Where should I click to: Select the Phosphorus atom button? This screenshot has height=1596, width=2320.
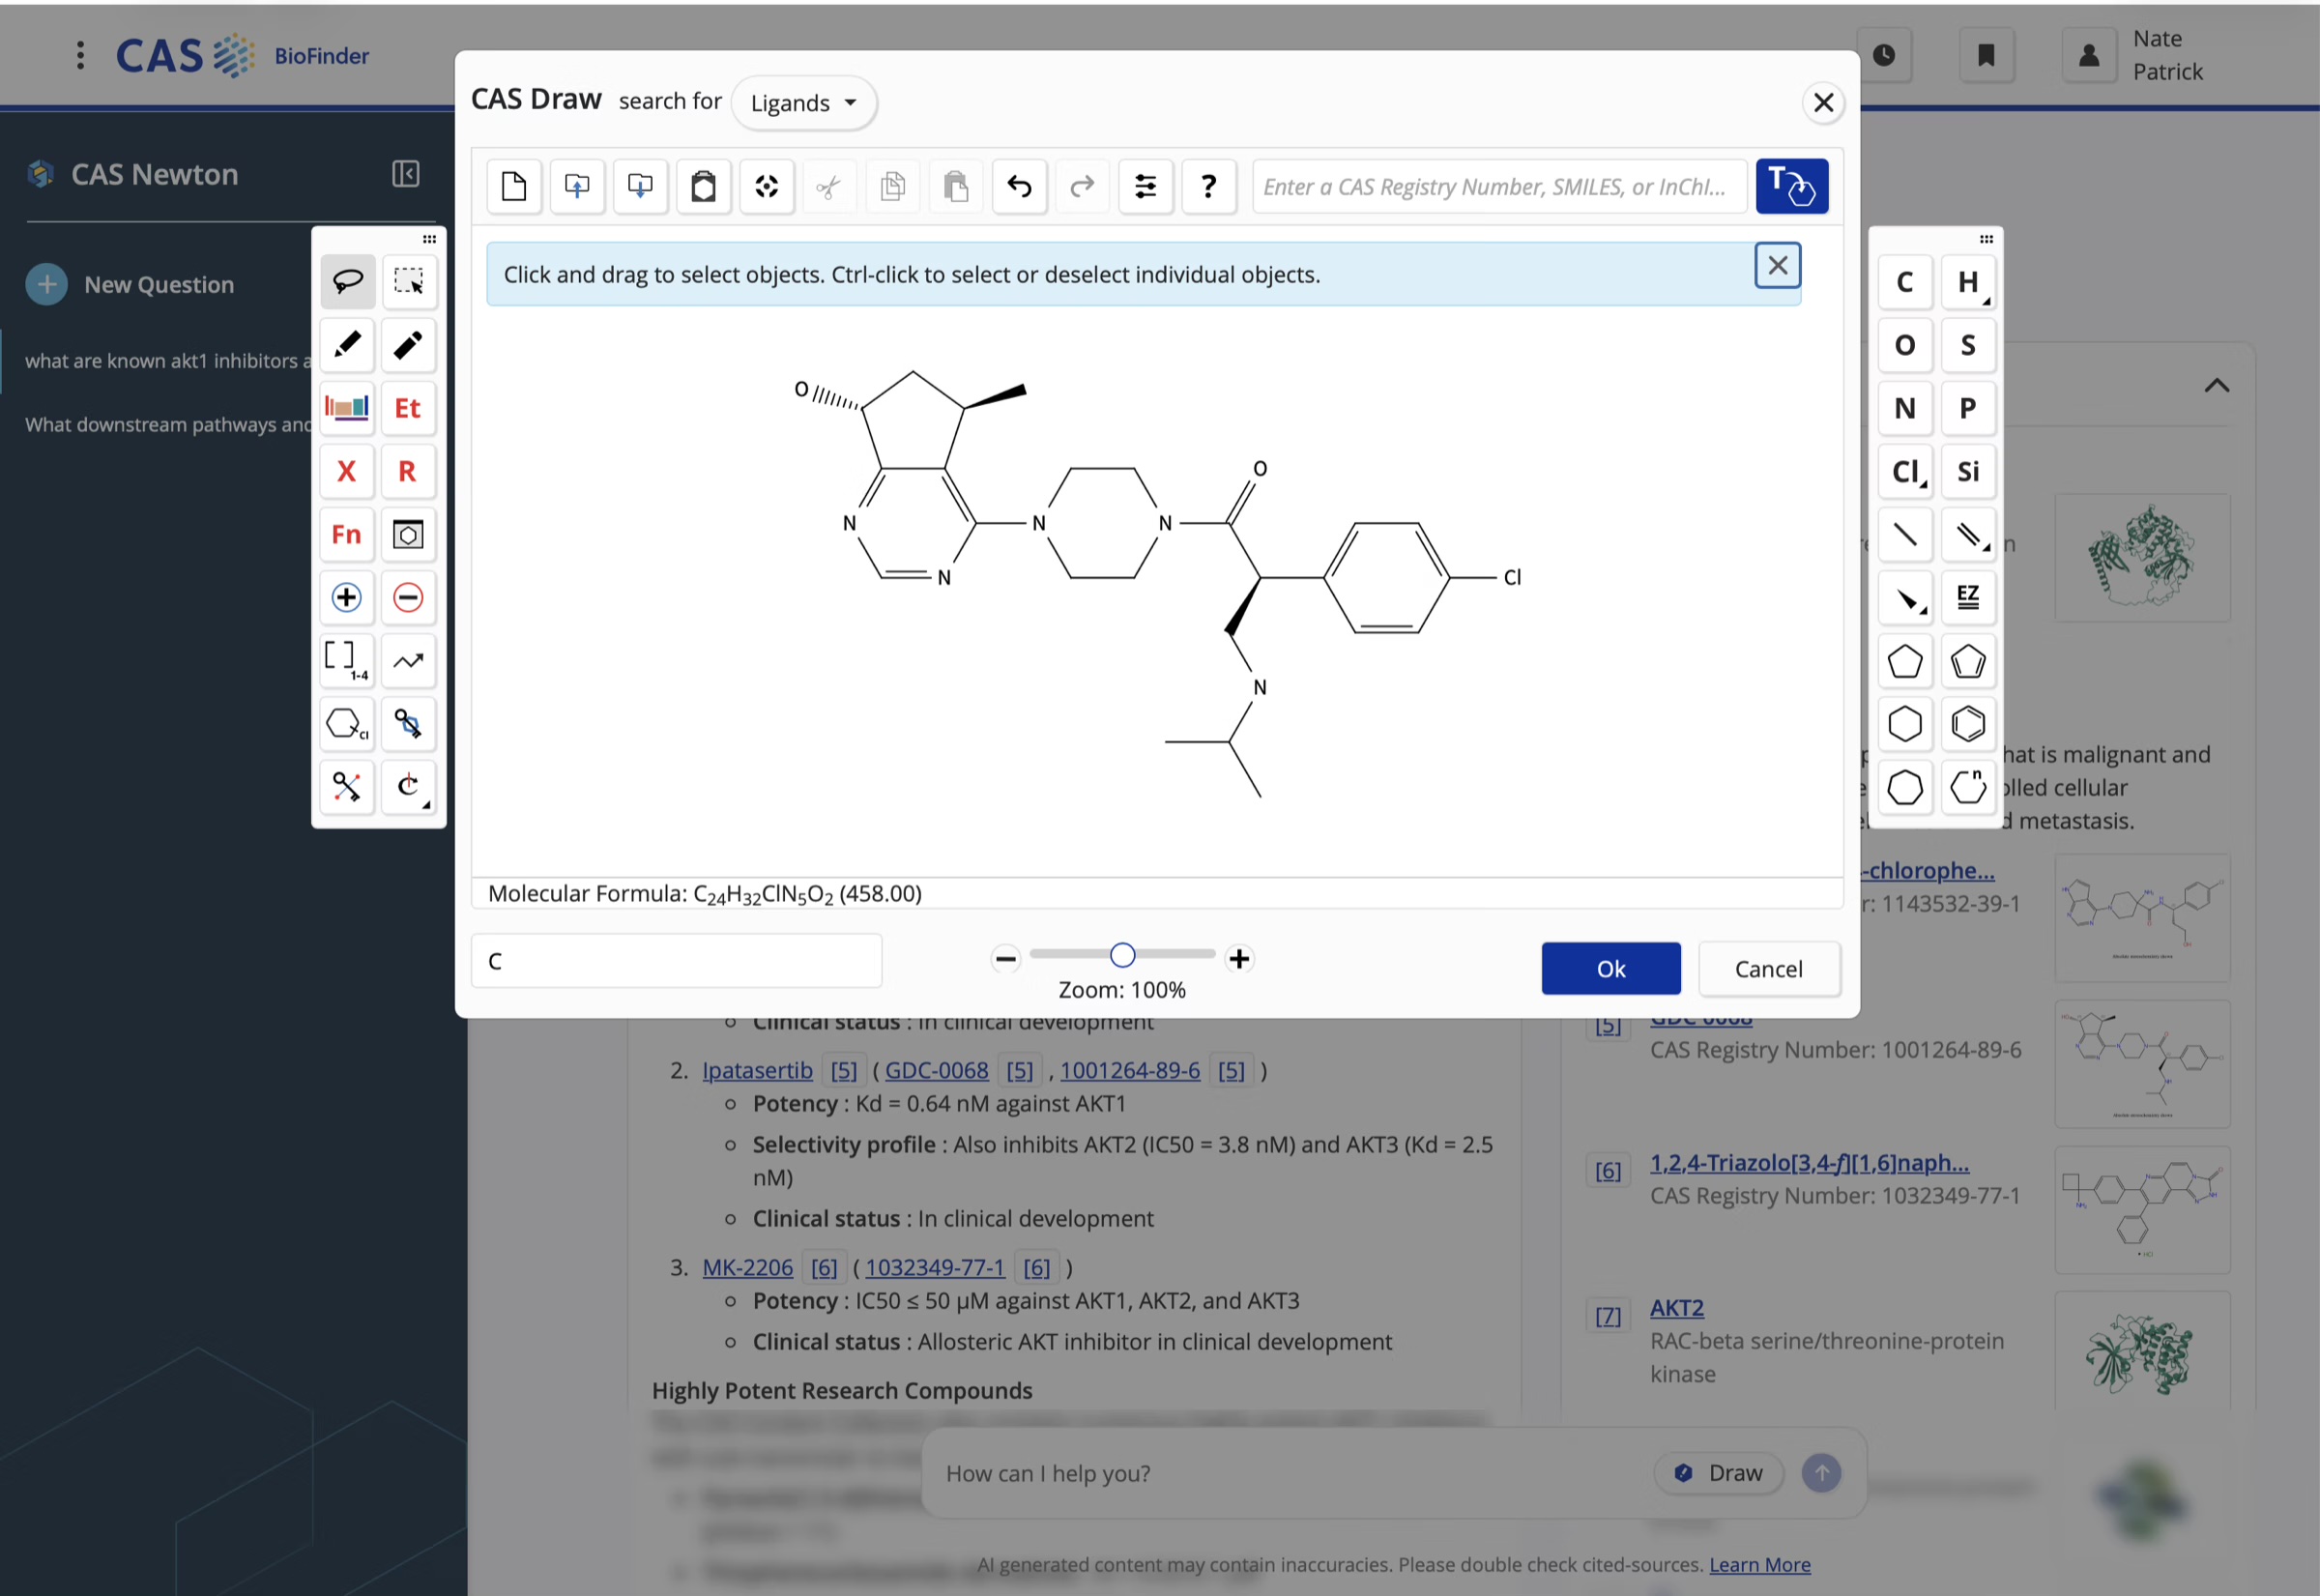pyautogui.click(x=1968, y=408)
